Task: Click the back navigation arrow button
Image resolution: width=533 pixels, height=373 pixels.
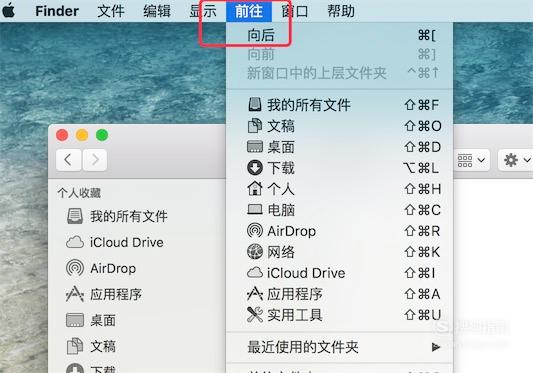Action: pos(68,160)
